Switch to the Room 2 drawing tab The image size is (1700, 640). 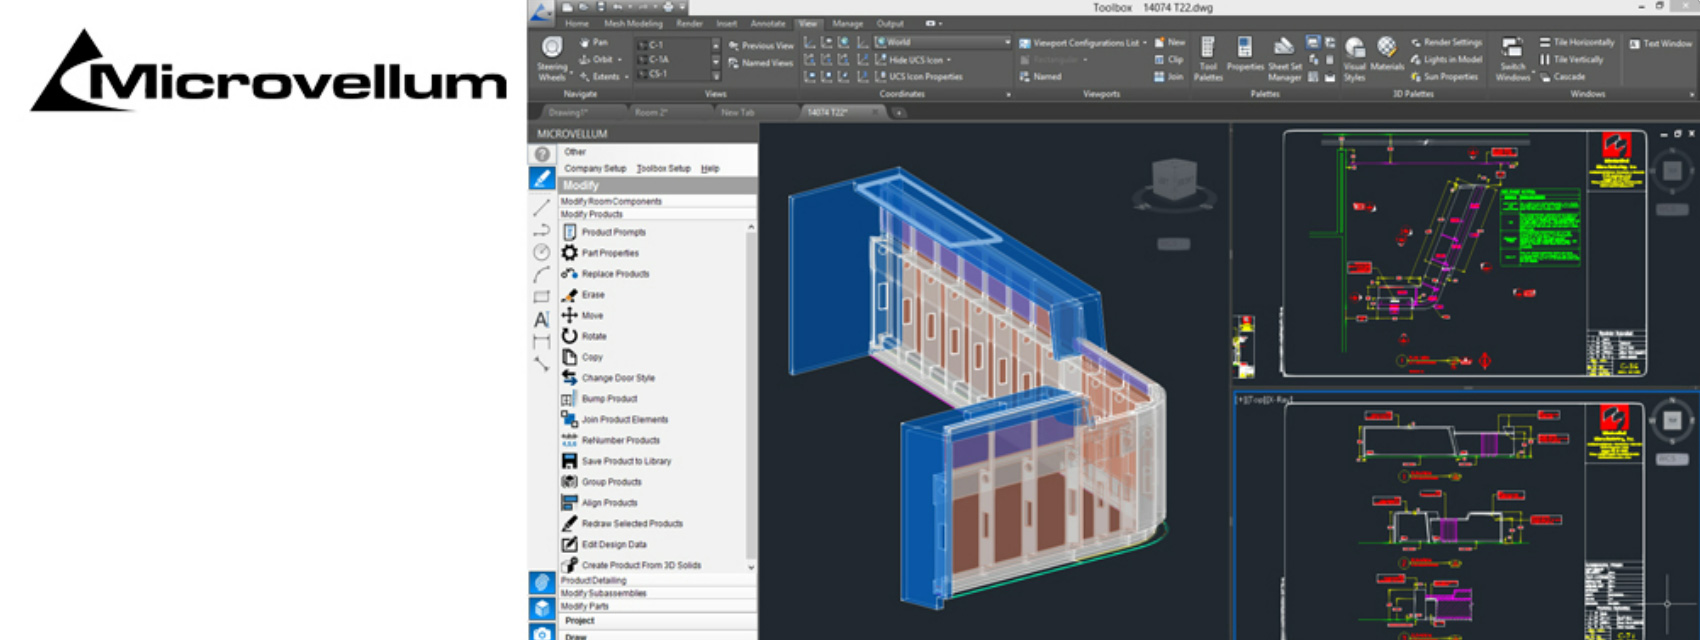tap(650, 113)
